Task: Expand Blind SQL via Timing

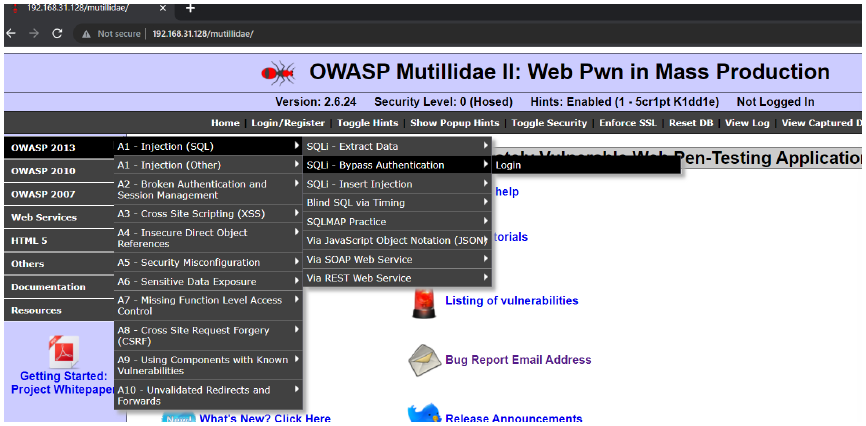Action: (x=397, y=203)
